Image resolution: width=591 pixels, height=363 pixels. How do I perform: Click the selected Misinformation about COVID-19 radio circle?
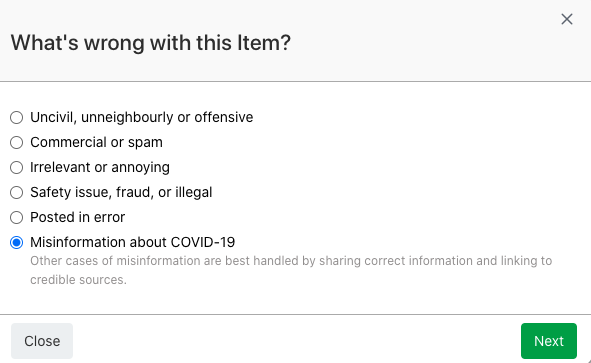pyautogui.click(x=17, y=242)
